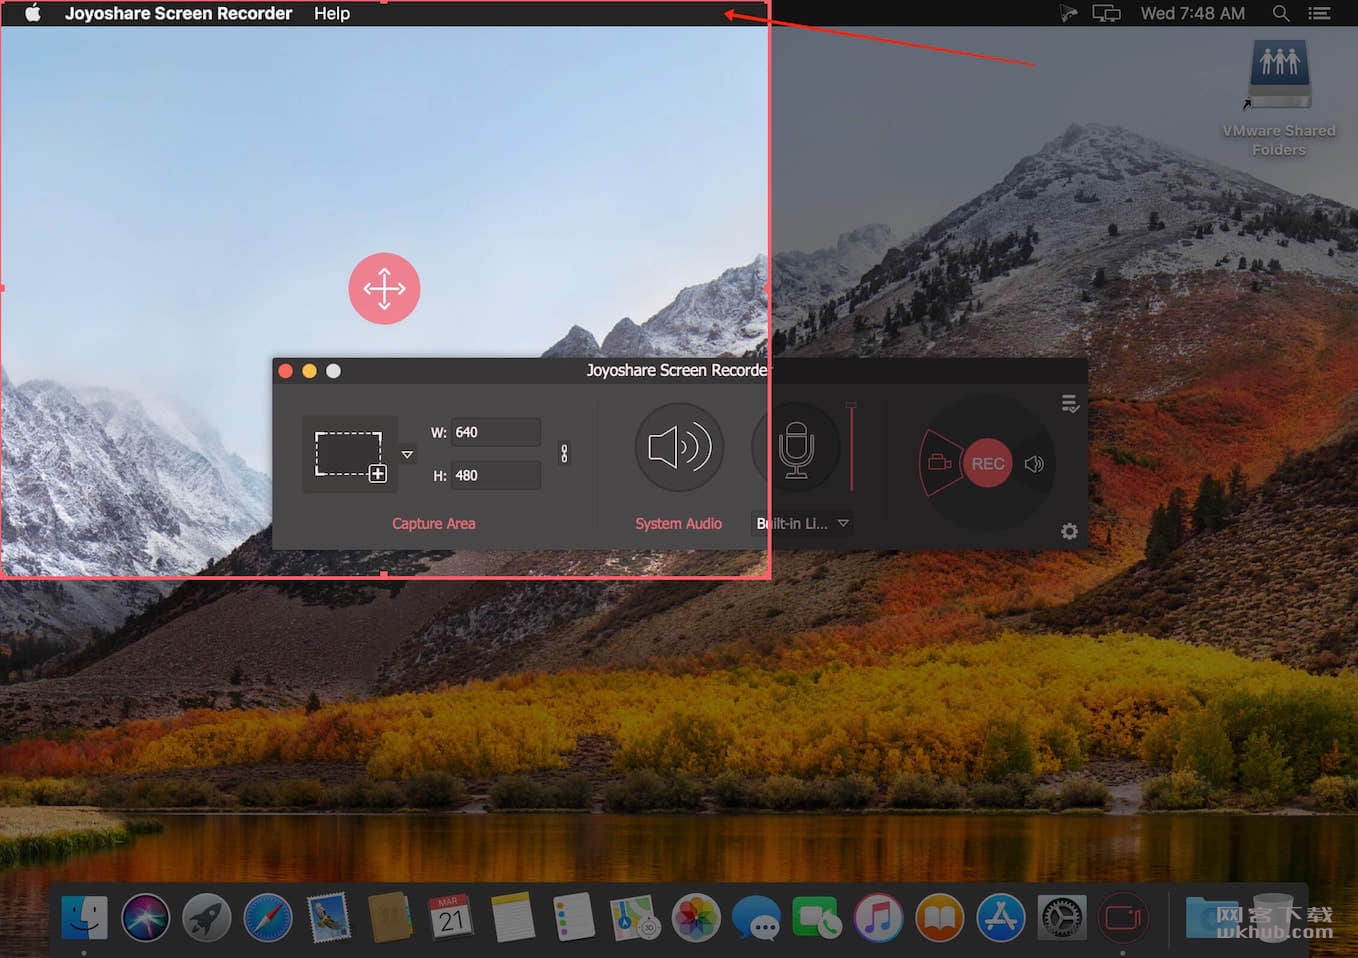1358x958 pixels.
Task: Open Contacts from the dock
Action: point(390,917)
